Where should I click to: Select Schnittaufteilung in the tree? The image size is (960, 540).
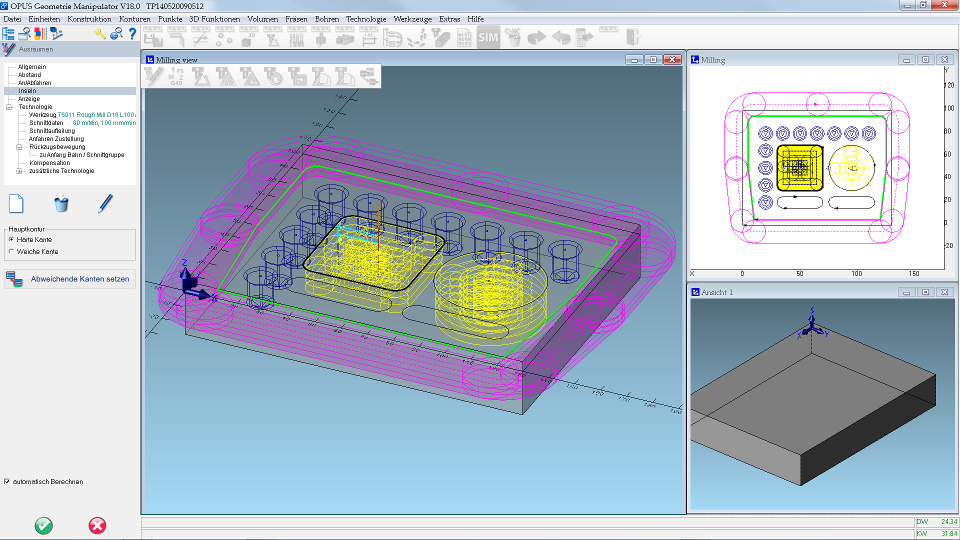(52, 130)
